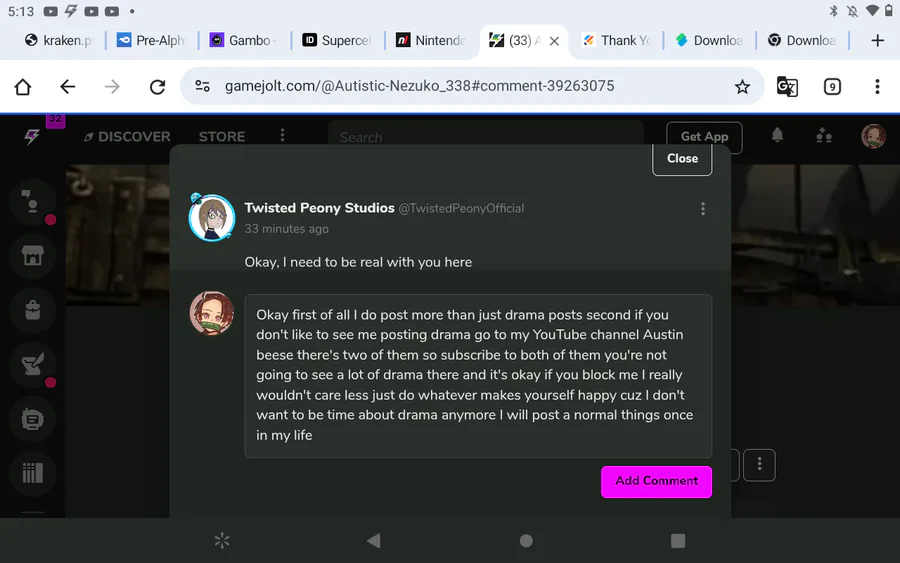Viewport: 900px width, 563px height.
Task: Open the Game Jolt lightning logo
Action: 32,136
